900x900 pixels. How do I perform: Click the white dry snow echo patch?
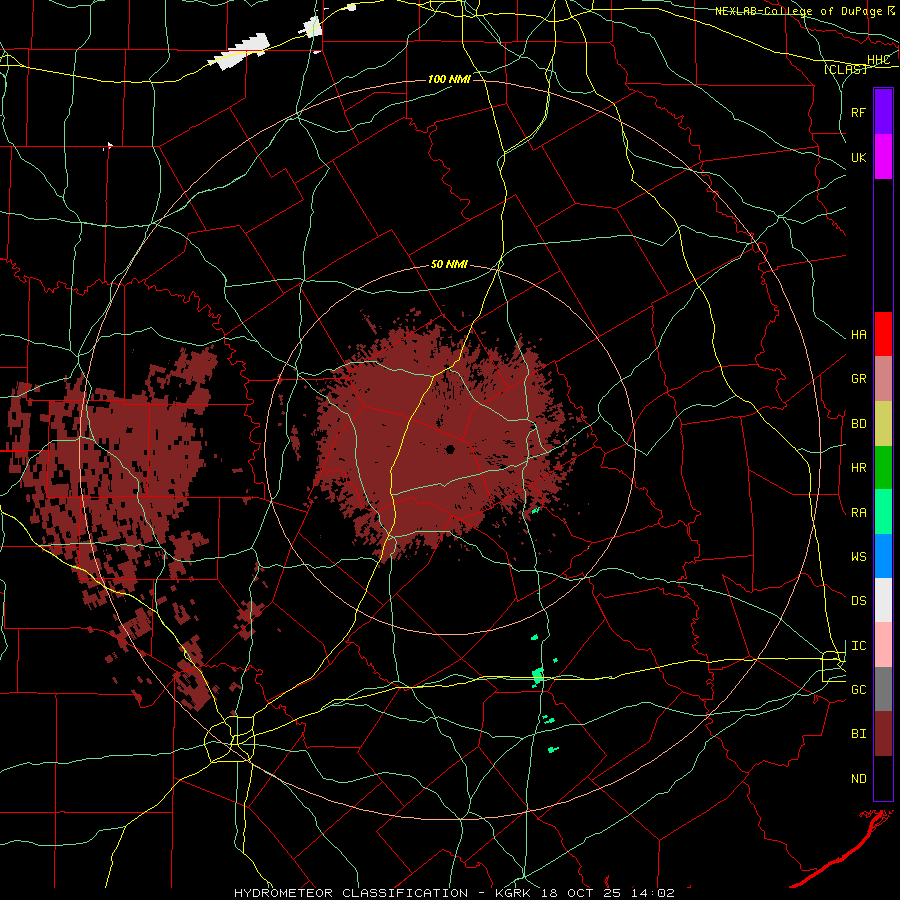tap(240, 51)
